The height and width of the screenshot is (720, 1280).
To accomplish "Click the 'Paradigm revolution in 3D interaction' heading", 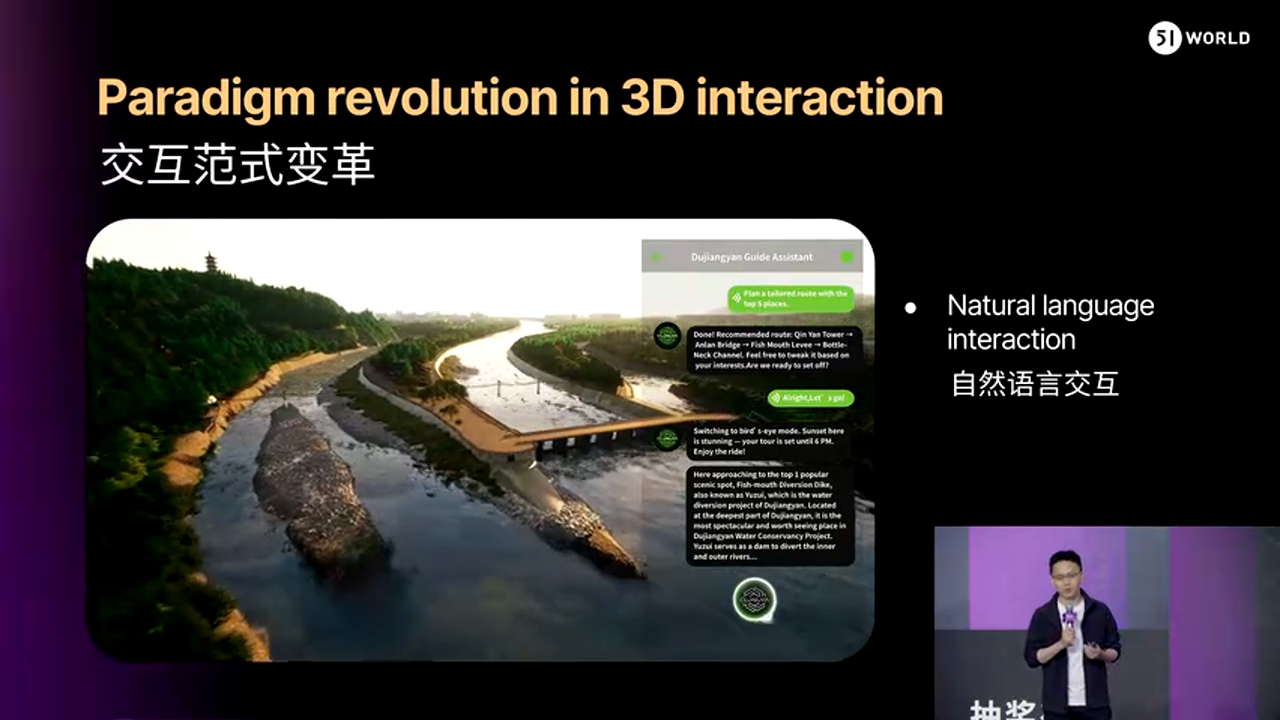I will point(520,97).
